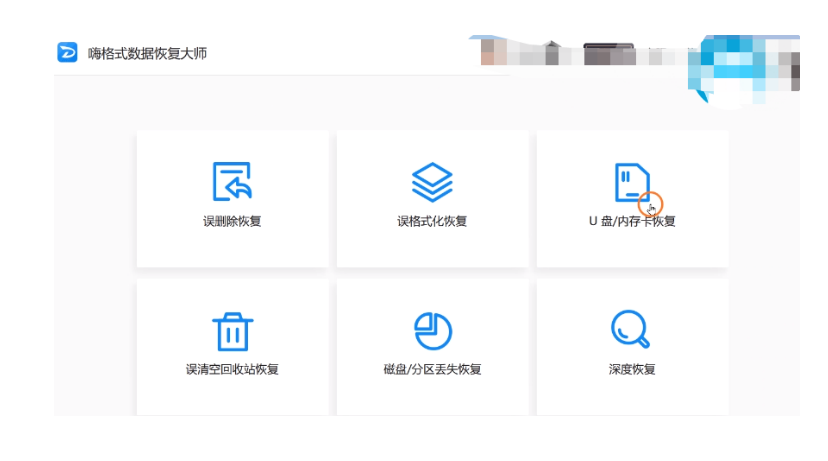828x461 pixels.
Task: Click the 误格式化恢复 label
Action: tap(432, 221)
